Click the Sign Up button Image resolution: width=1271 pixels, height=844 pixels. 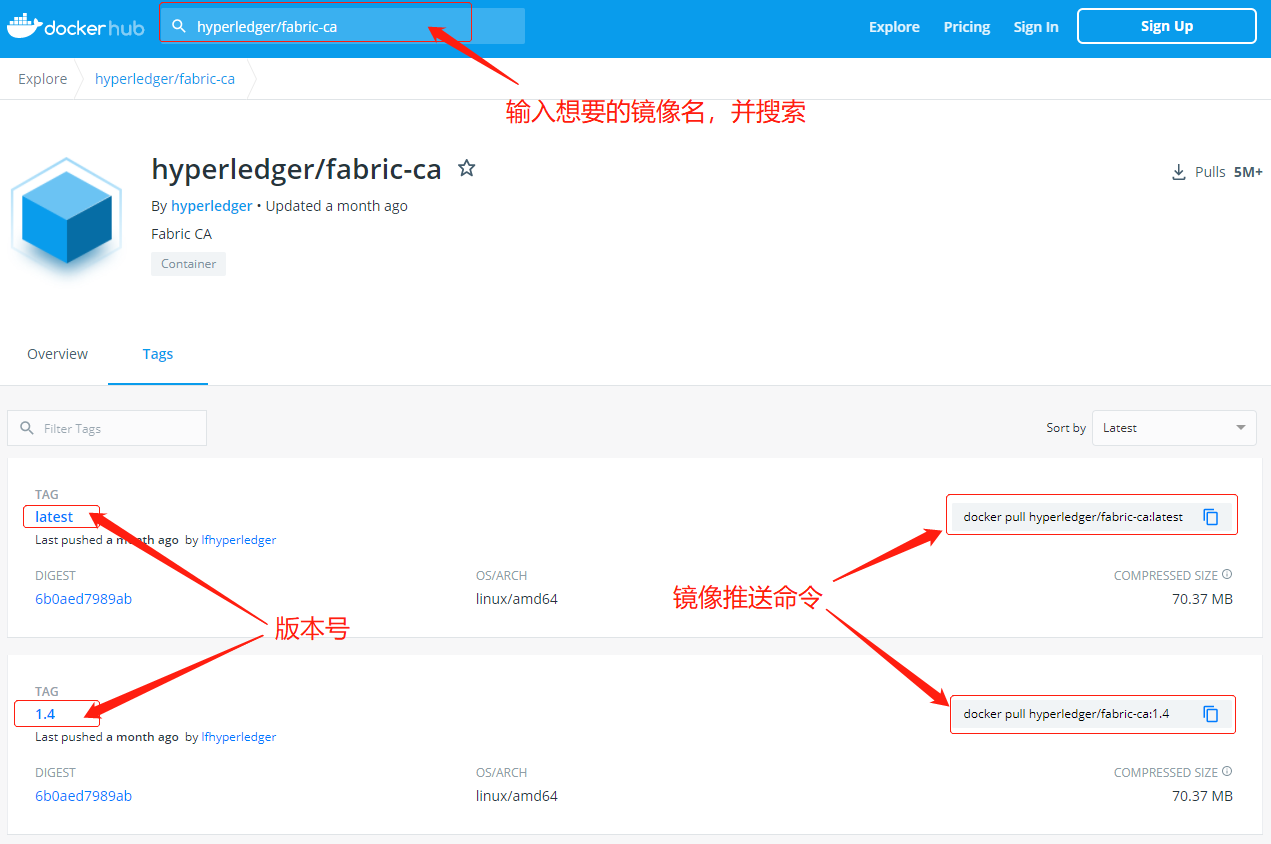1167,26
